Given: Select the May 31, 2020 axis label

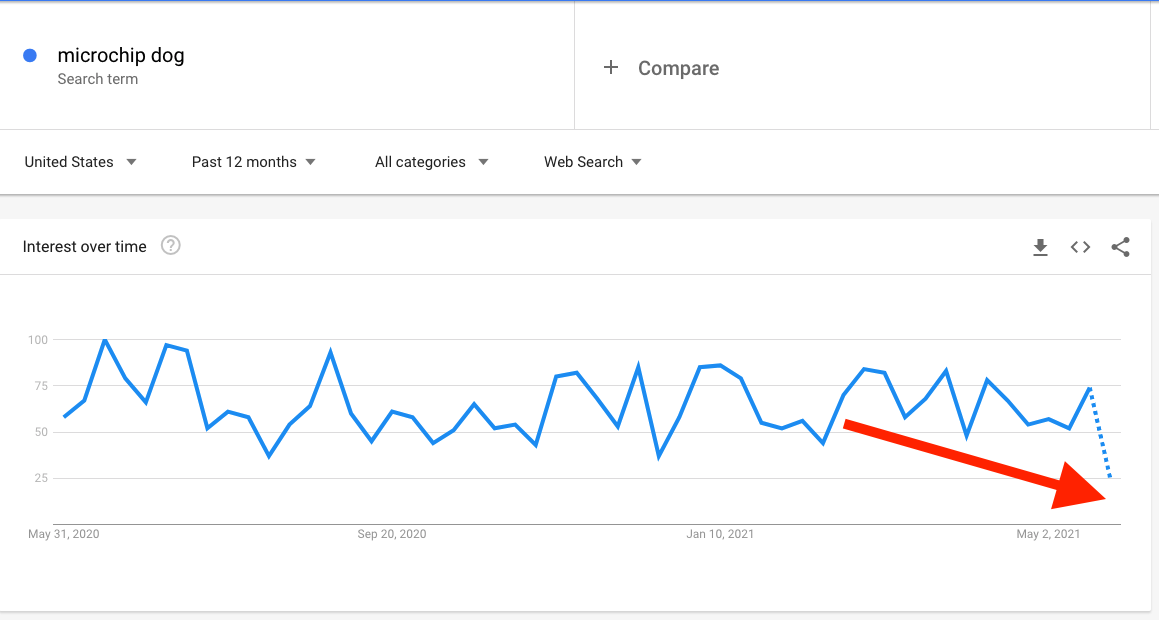Looking at the screenshot, I should [64, 534].
